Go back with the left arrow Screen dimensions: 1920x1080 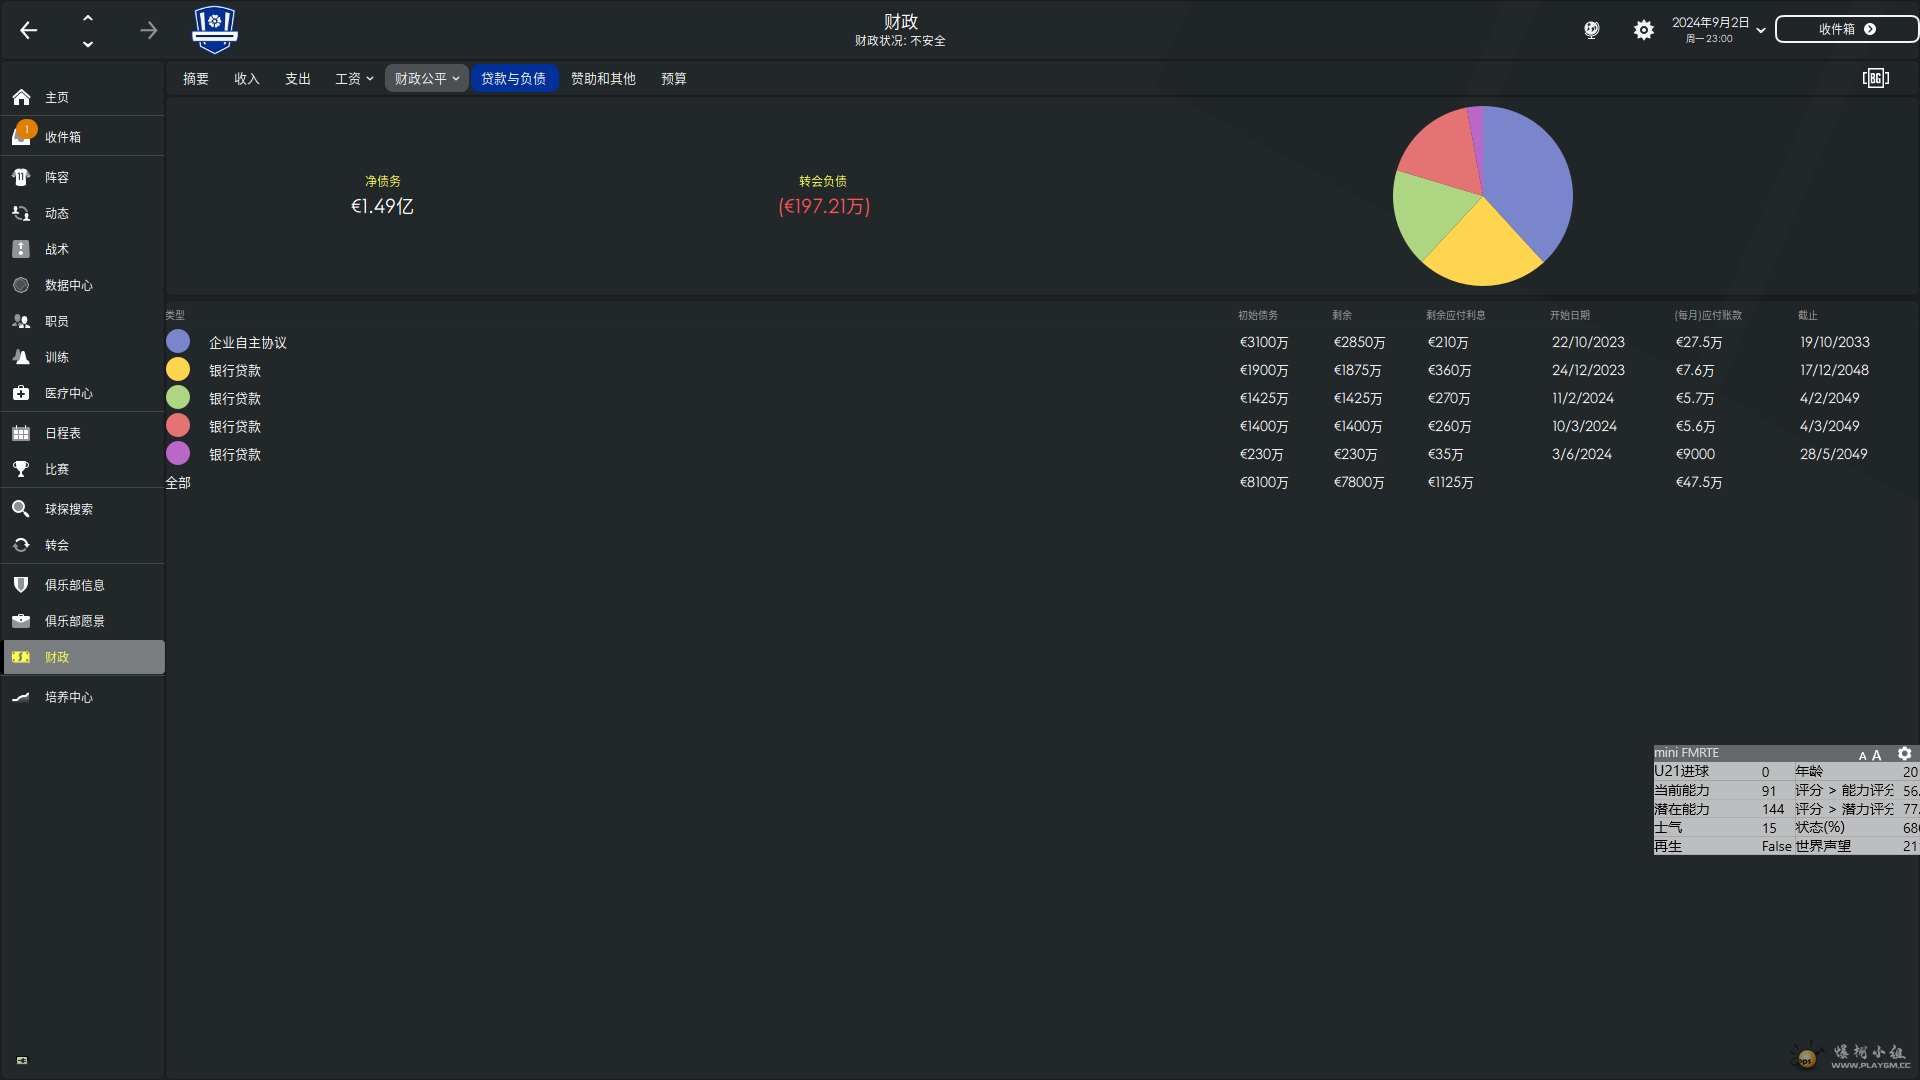(29, 30)
